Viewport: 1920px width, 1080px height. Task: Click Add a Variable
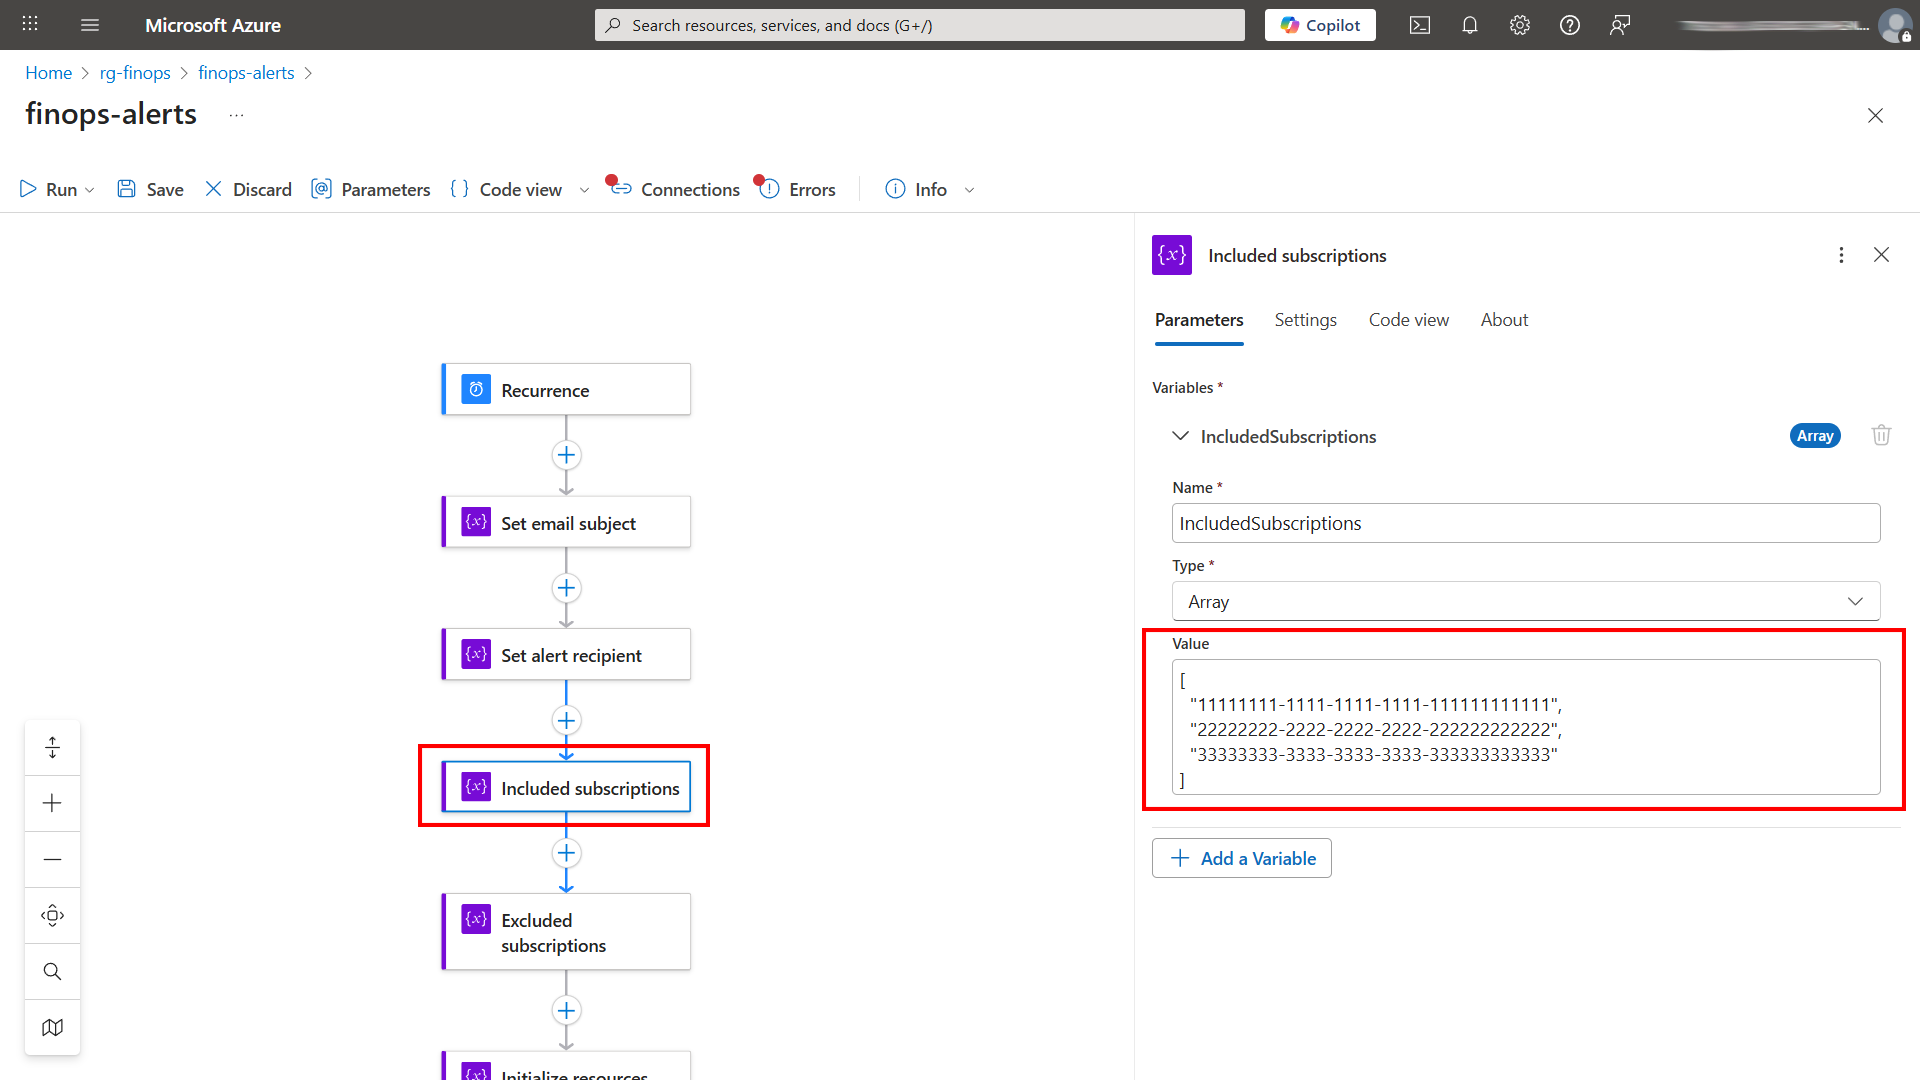tap(1241, 858)
